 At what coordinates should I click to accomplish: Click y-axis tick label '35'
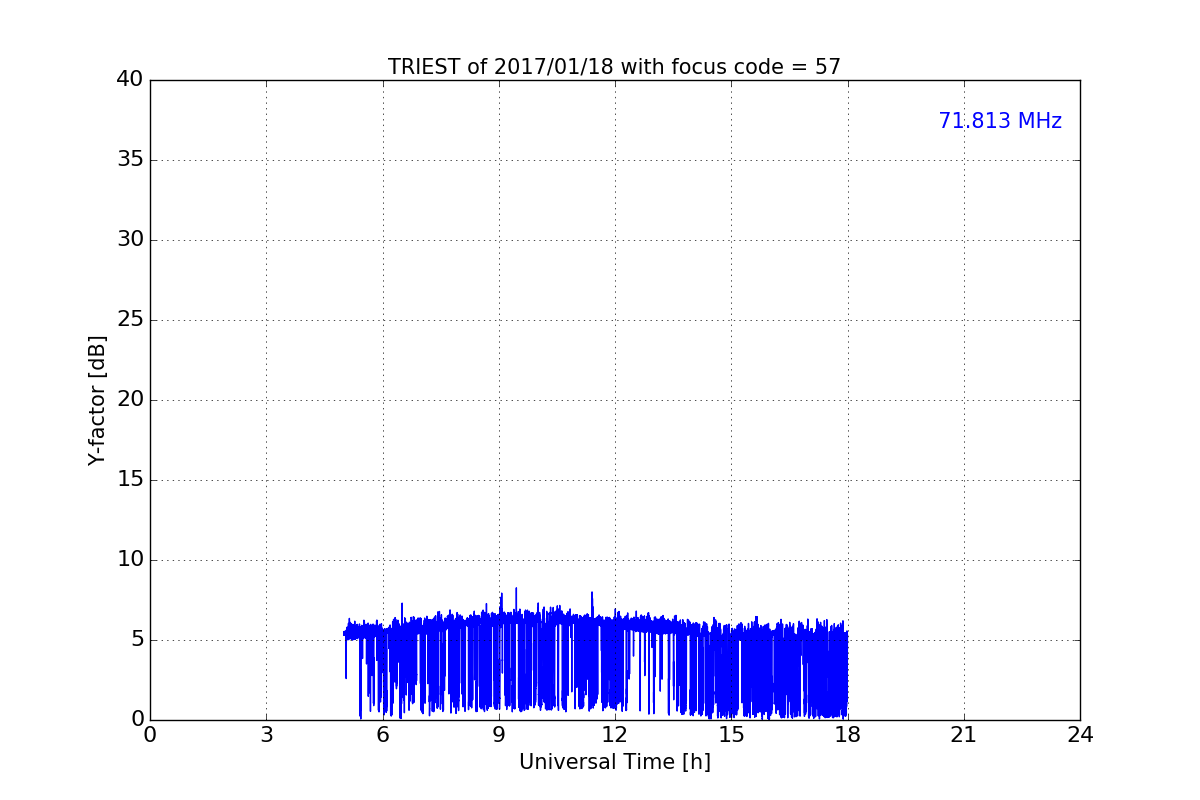[130, 160]
